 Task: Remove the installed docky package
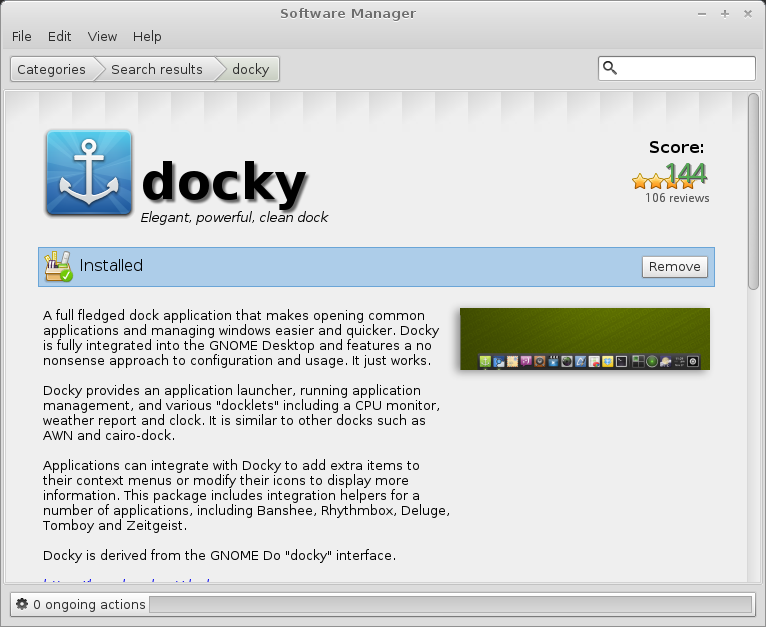675,267
